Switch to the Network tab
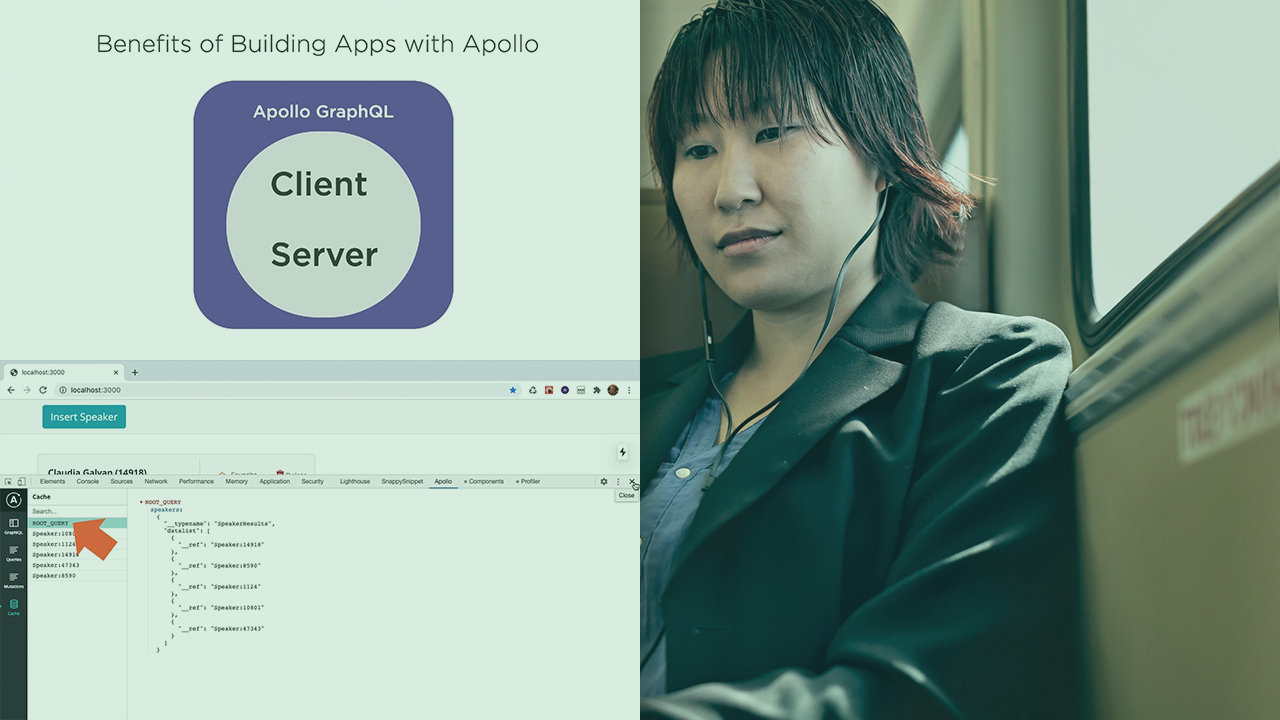Screen dimensions: 1280x720 156,481
